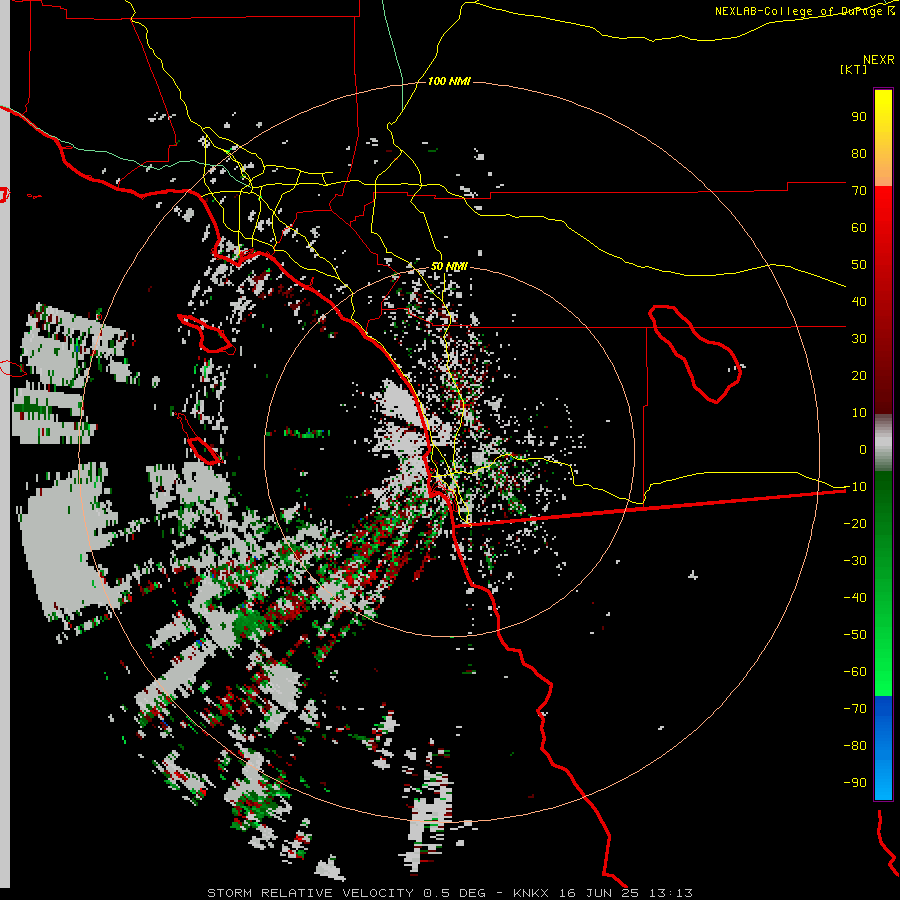Image resolution: width=900 pixels, height=900 pixels.
Task: Click the 90 value on the velocity scale
Action: point(859,117)
